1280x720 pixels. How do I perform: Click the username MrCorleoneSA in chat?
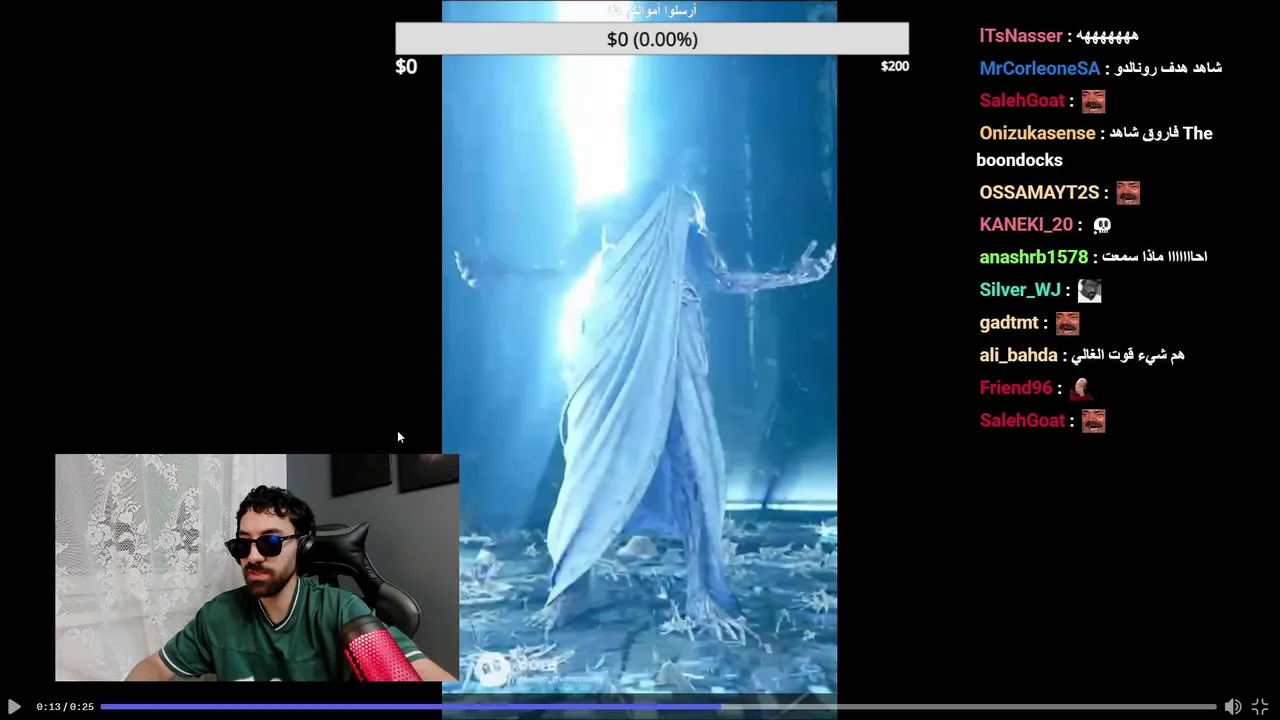pos(1039,69)
